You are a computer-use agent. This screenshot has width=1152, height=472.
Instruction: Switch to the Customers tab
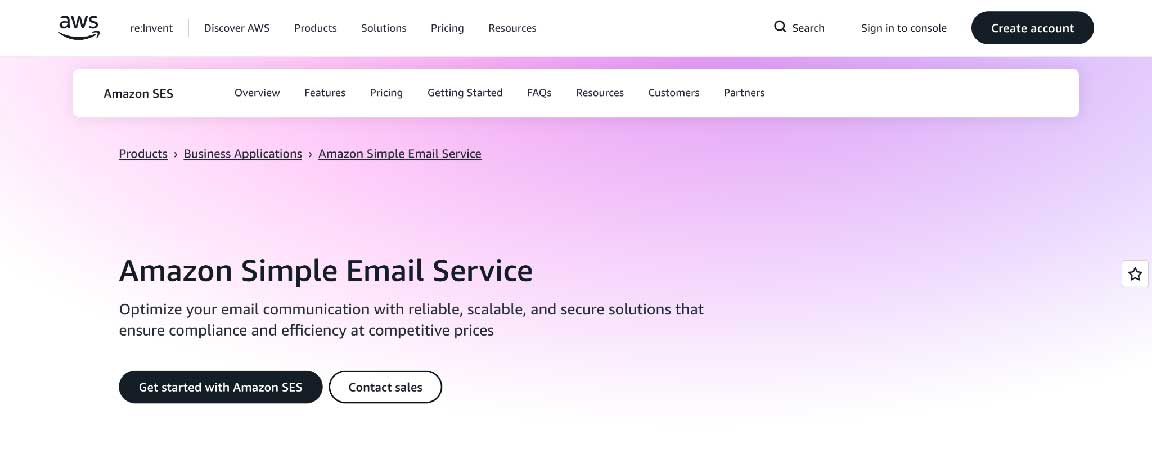click(674, 93)
